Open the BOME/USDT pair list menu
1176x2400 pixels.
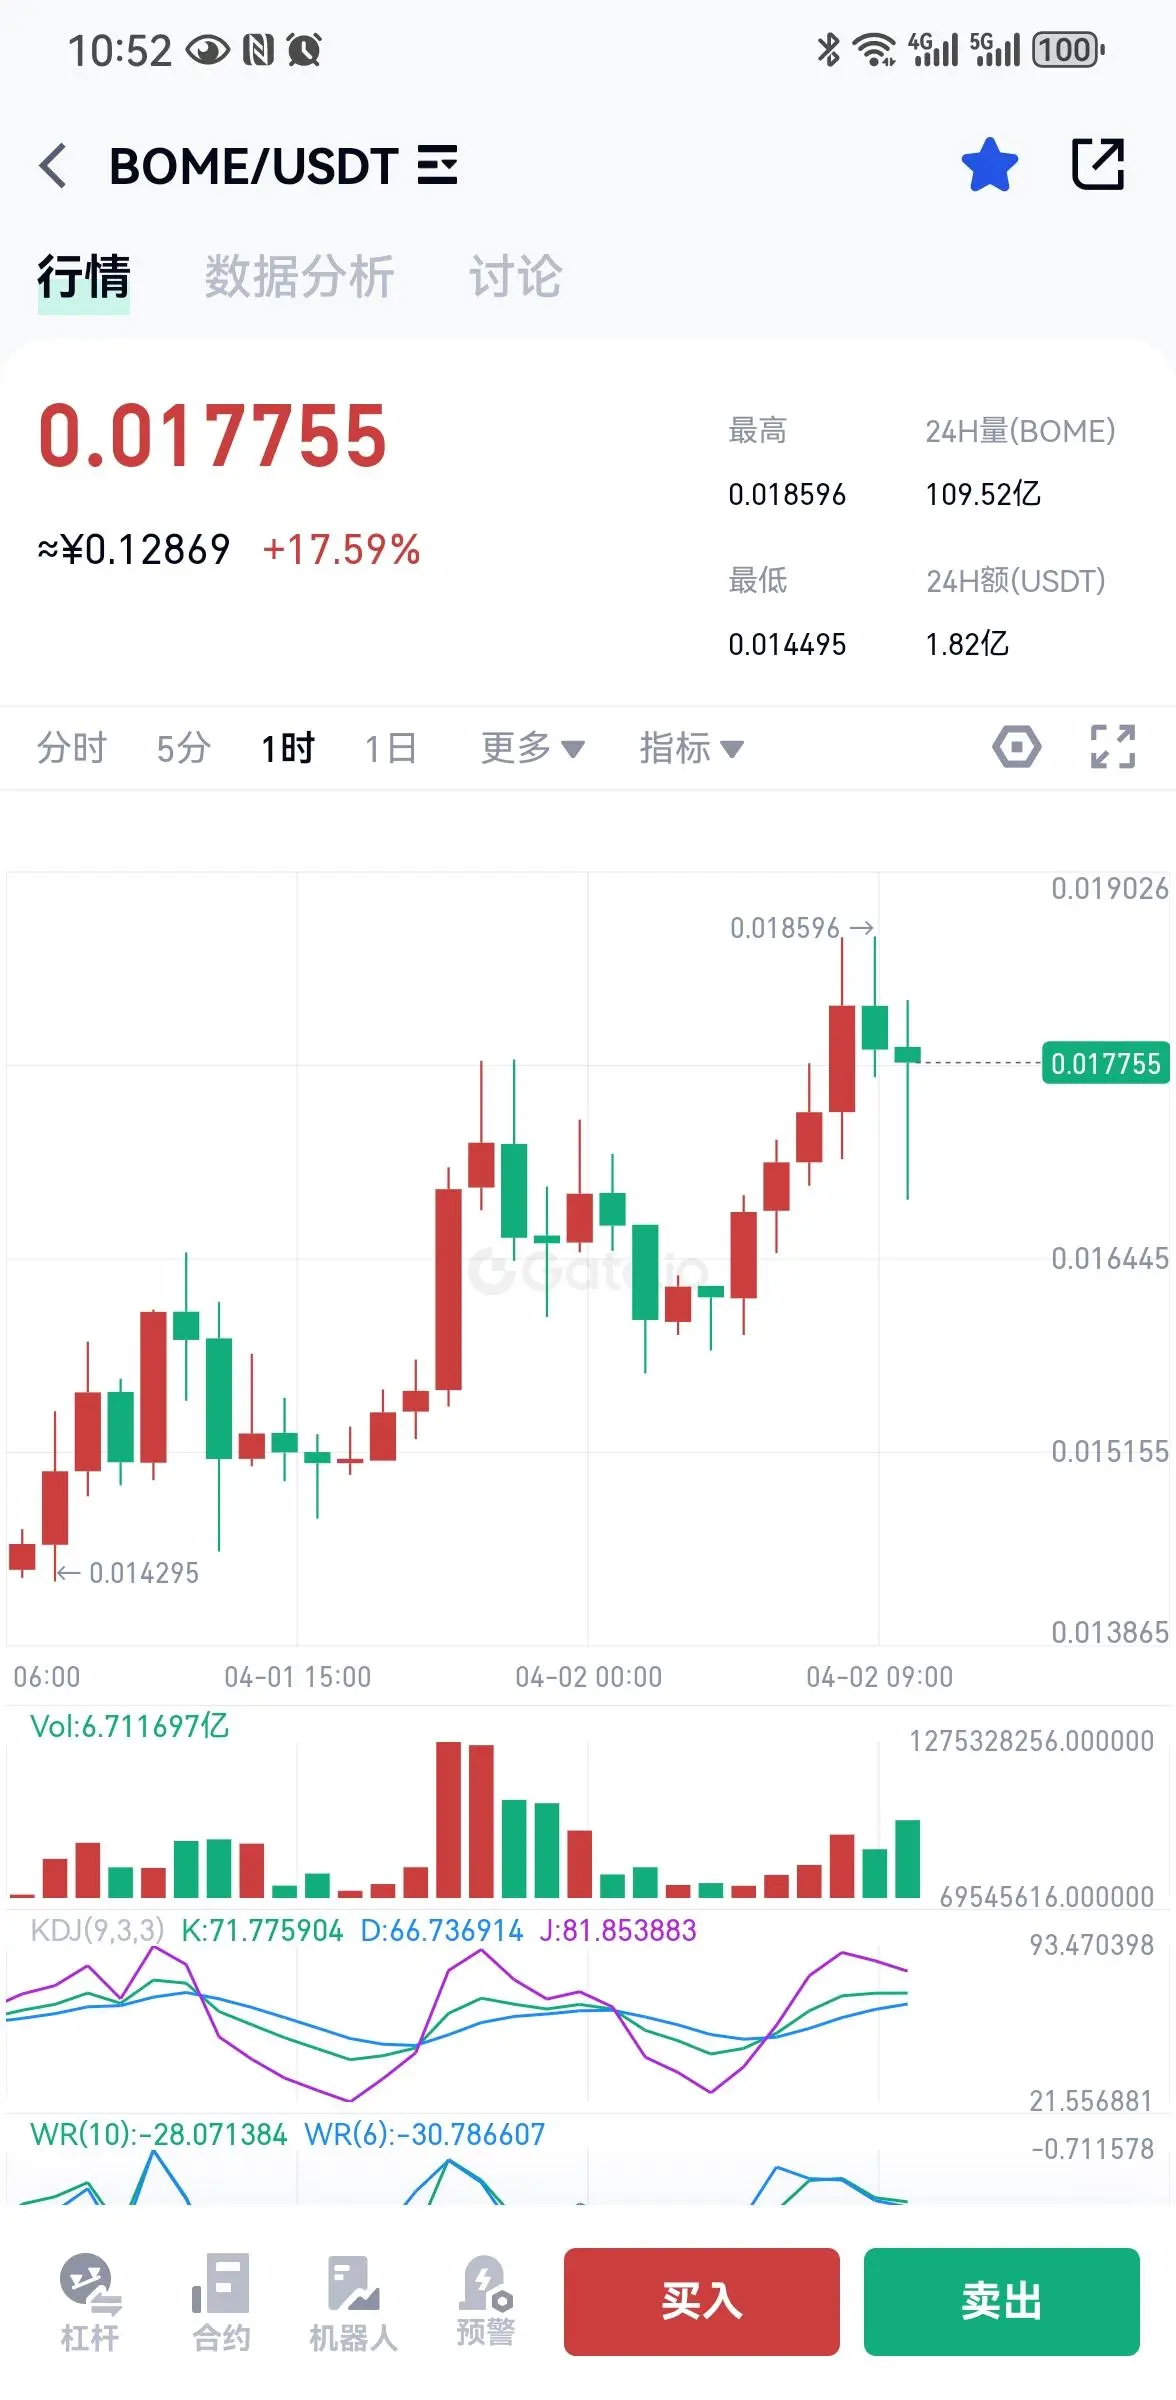[x=438, y=165]
